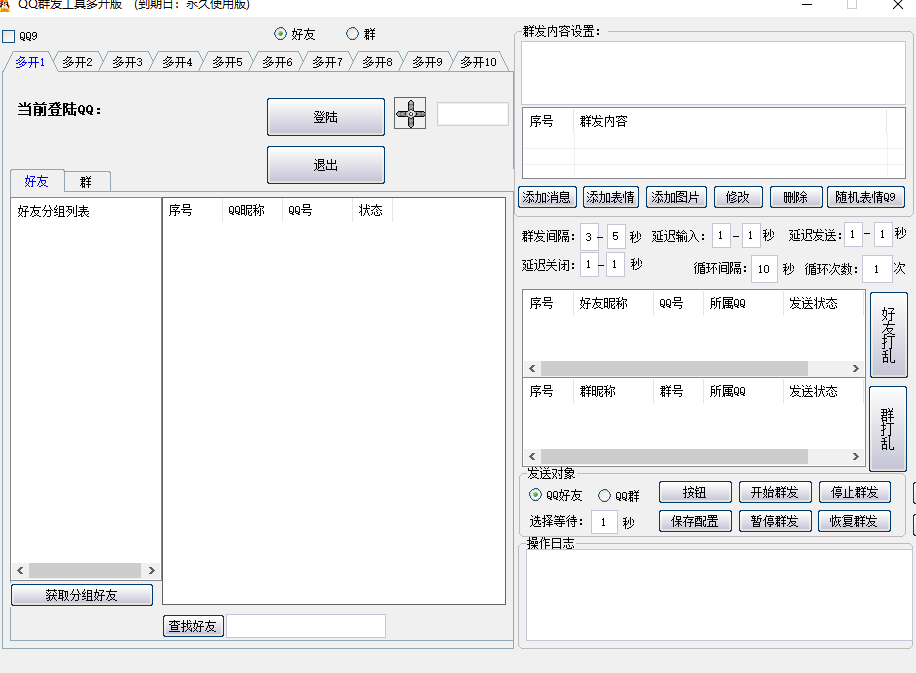Click the 保存配置 button
Screen dimensions: 916x673
695,521
